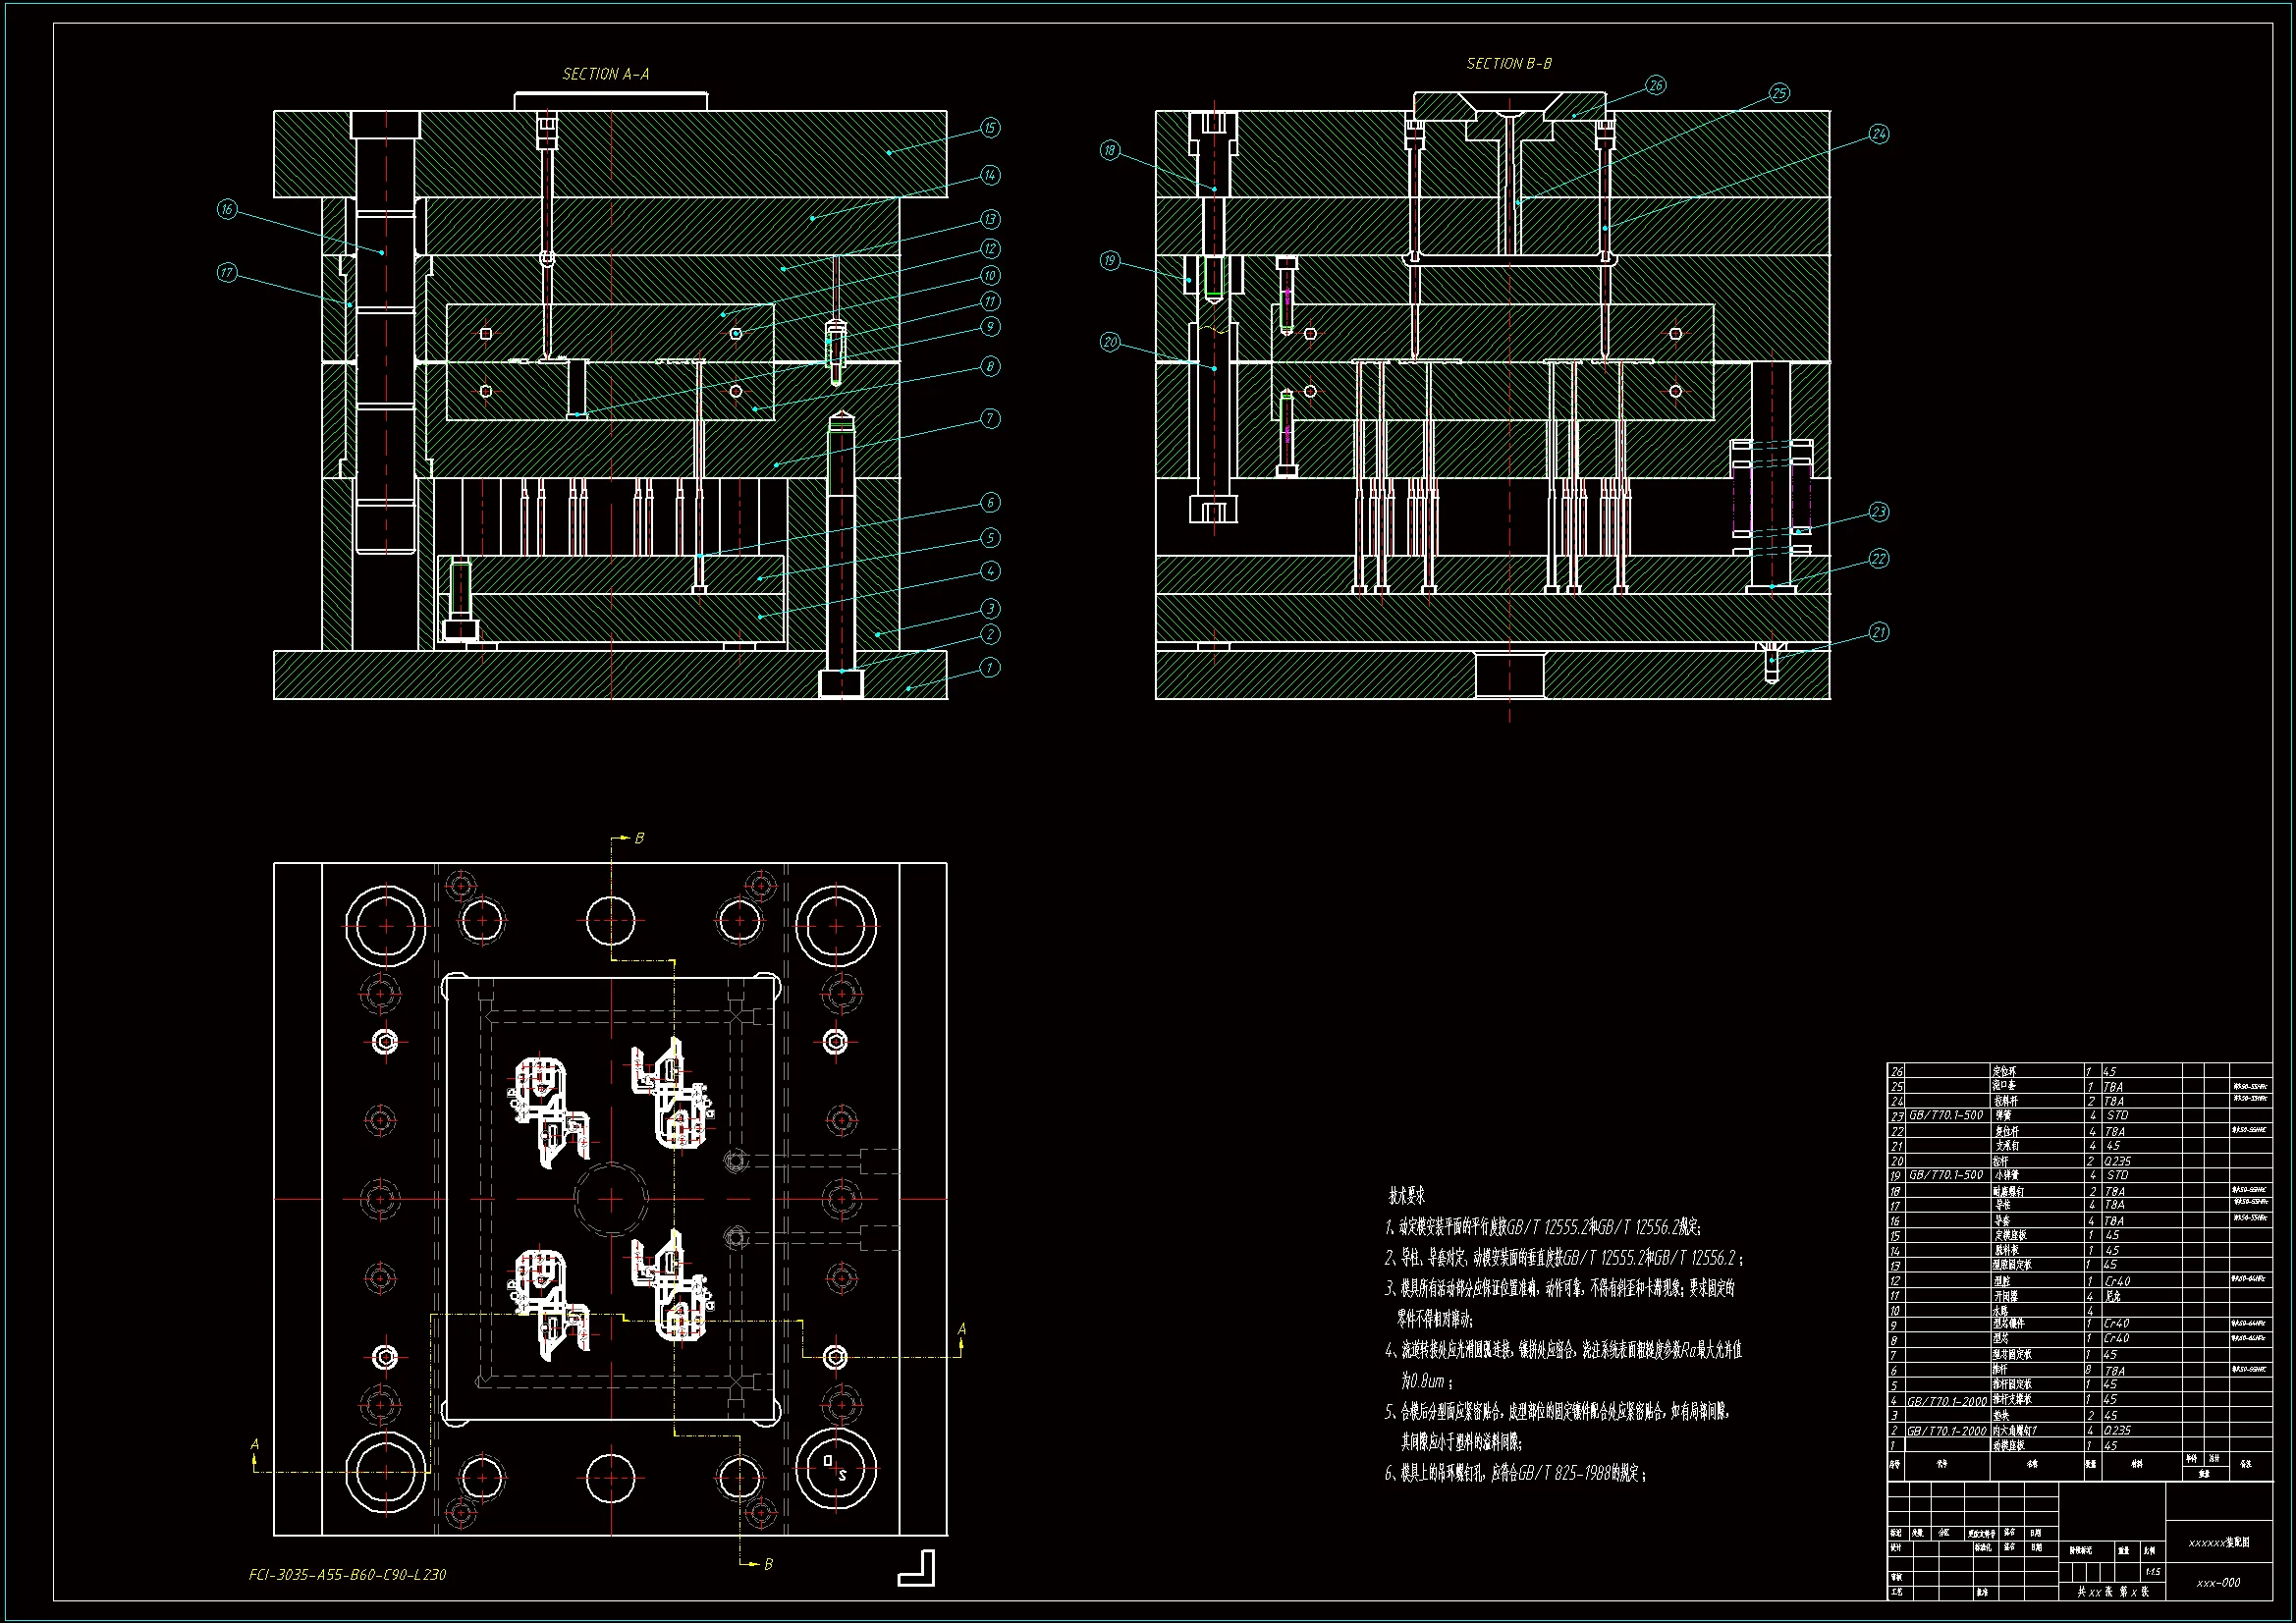Image resolution: width=2296 pixels, height=1623 pixels.
Task: Click part balloon number 1
Action: [x=990, y=667]
